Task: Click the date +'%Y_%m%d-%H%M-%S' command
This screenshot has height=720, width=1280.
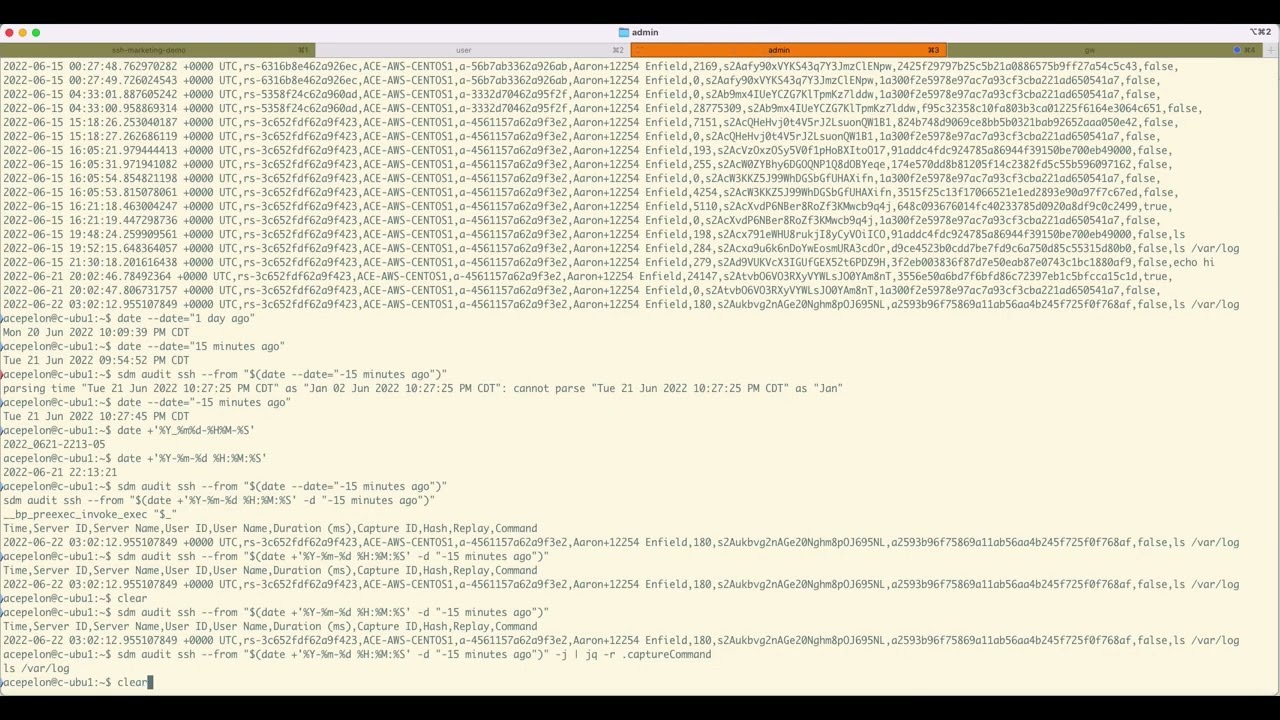Action: point(186,430)
